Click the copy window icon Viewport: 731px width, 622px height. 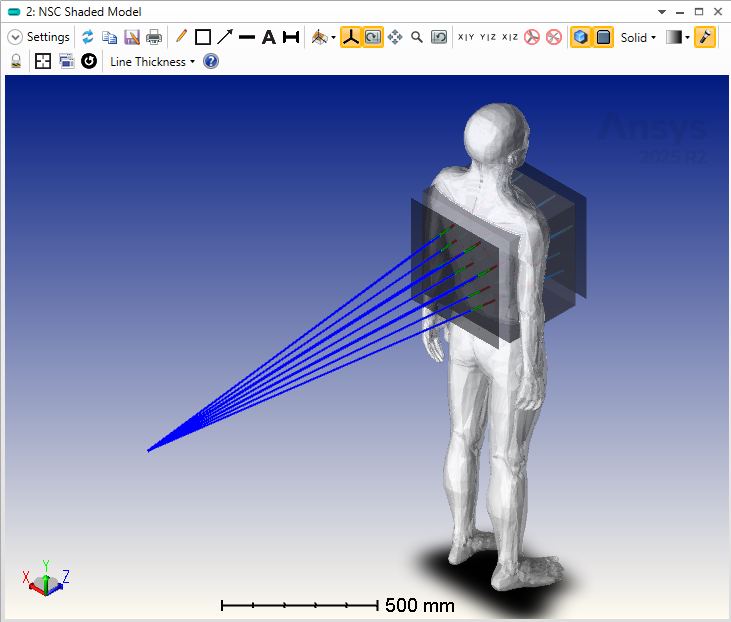point(110,37)
